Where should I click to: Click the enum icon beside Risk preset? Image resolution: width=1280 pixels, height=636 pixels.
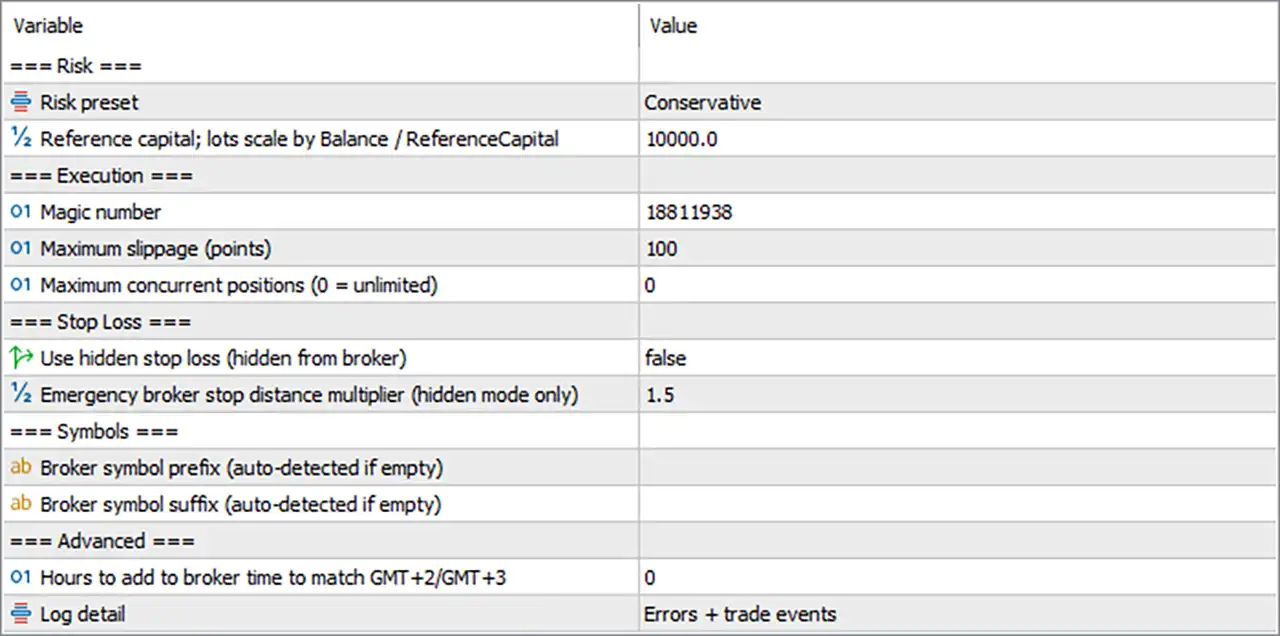coord(21,102)
